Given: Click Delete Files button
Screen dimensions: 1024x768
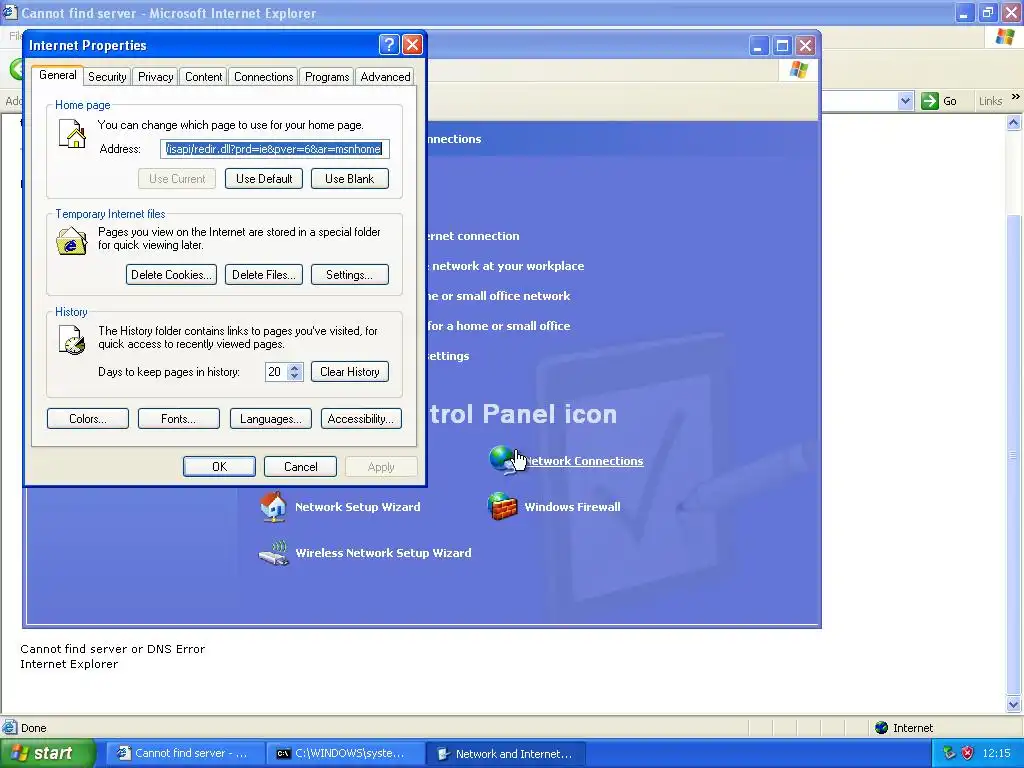Looking at the screenshot, I should click(x=264, y=275).
